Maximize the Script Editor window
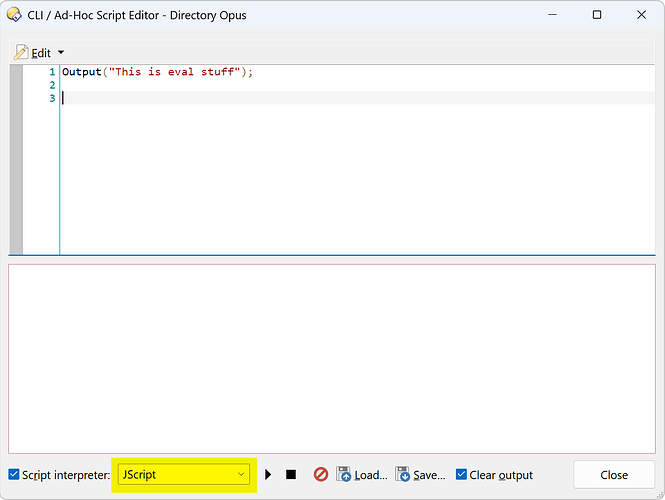The height and width of the screenshot is (500, 665). point(597,14)
